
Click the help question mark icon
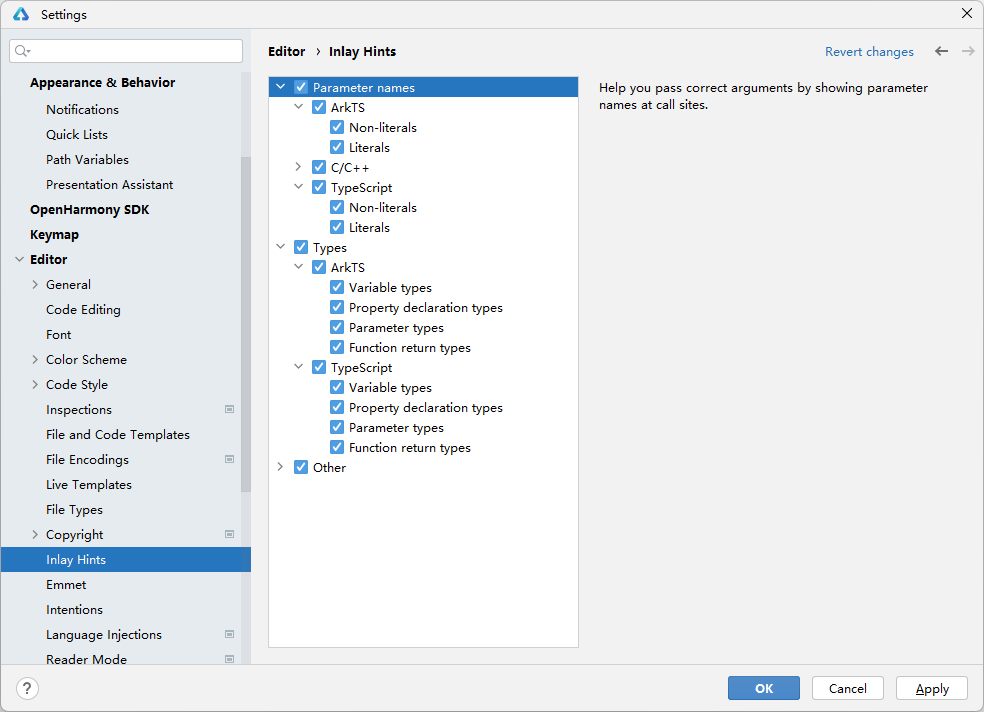[x=27, y=688]
